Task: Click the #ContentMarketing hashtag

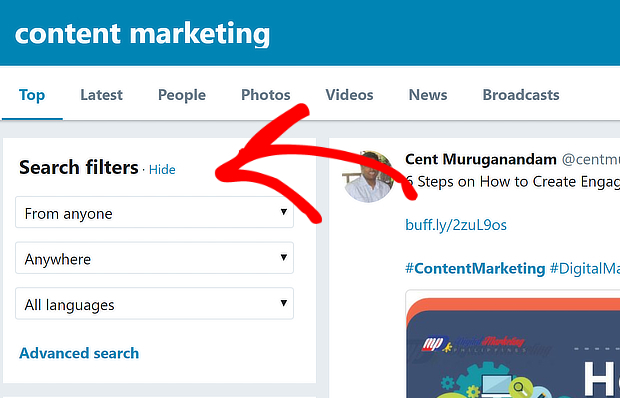Action: pos(475,269)
